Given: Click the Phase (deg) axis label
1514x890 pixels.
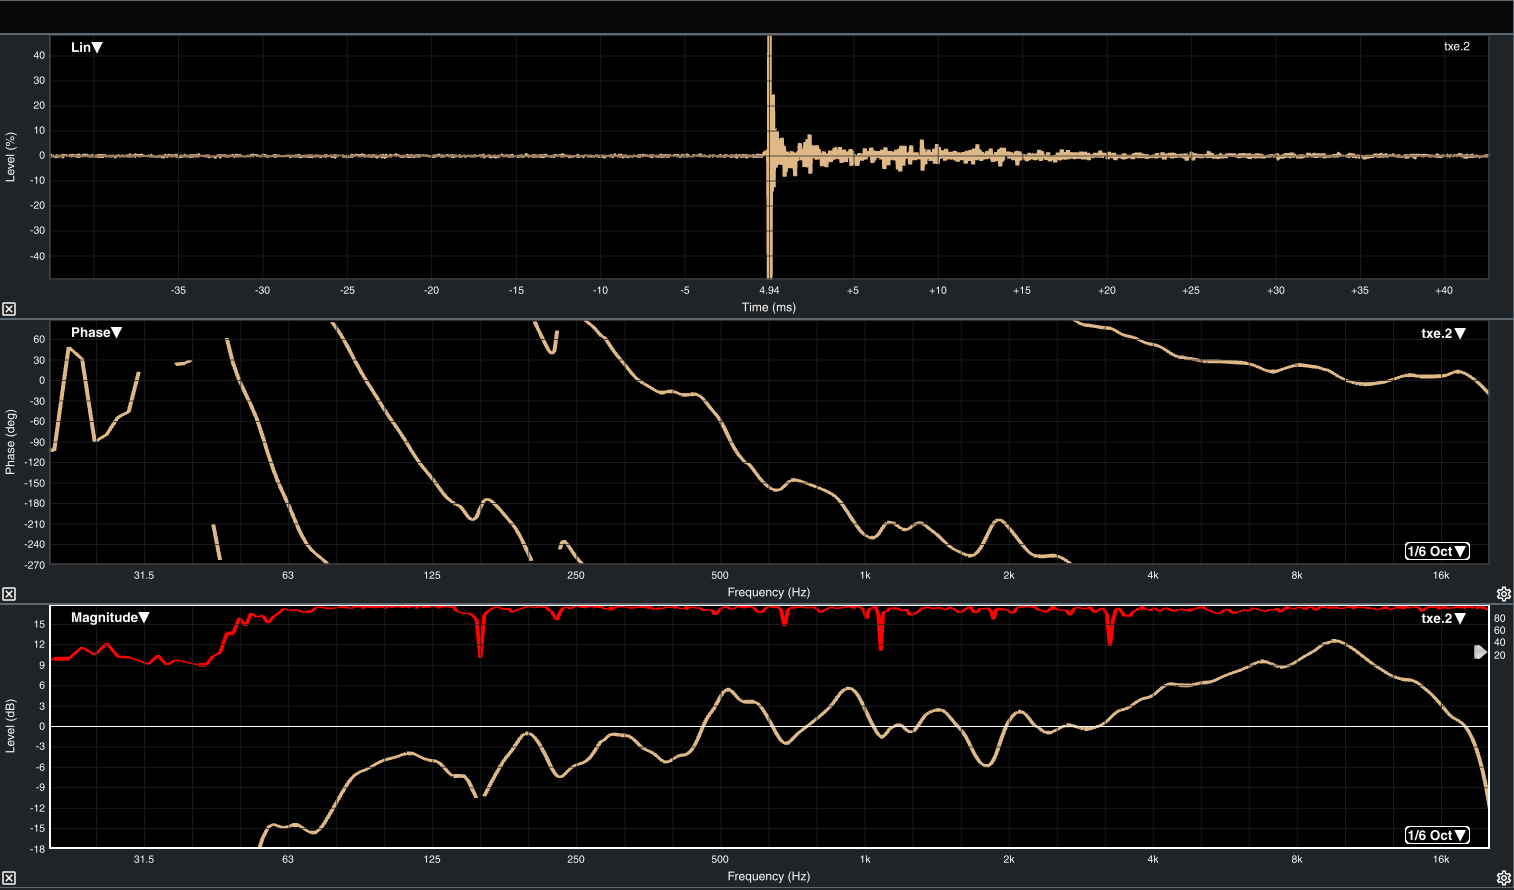Looking at the screenshot, I should (11, 441).
